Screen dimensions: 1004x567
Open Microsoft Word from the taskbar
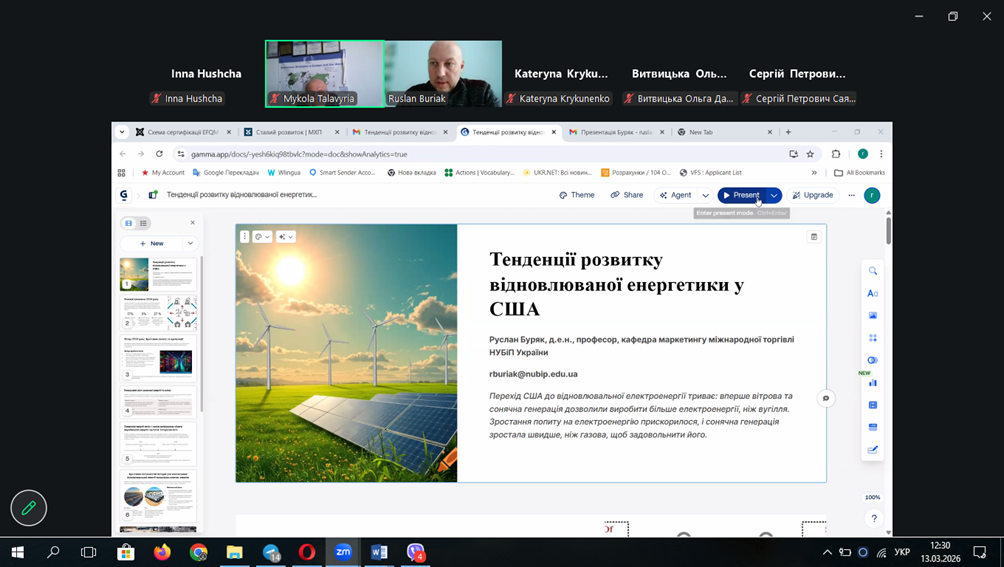click(x=379, y=552)
